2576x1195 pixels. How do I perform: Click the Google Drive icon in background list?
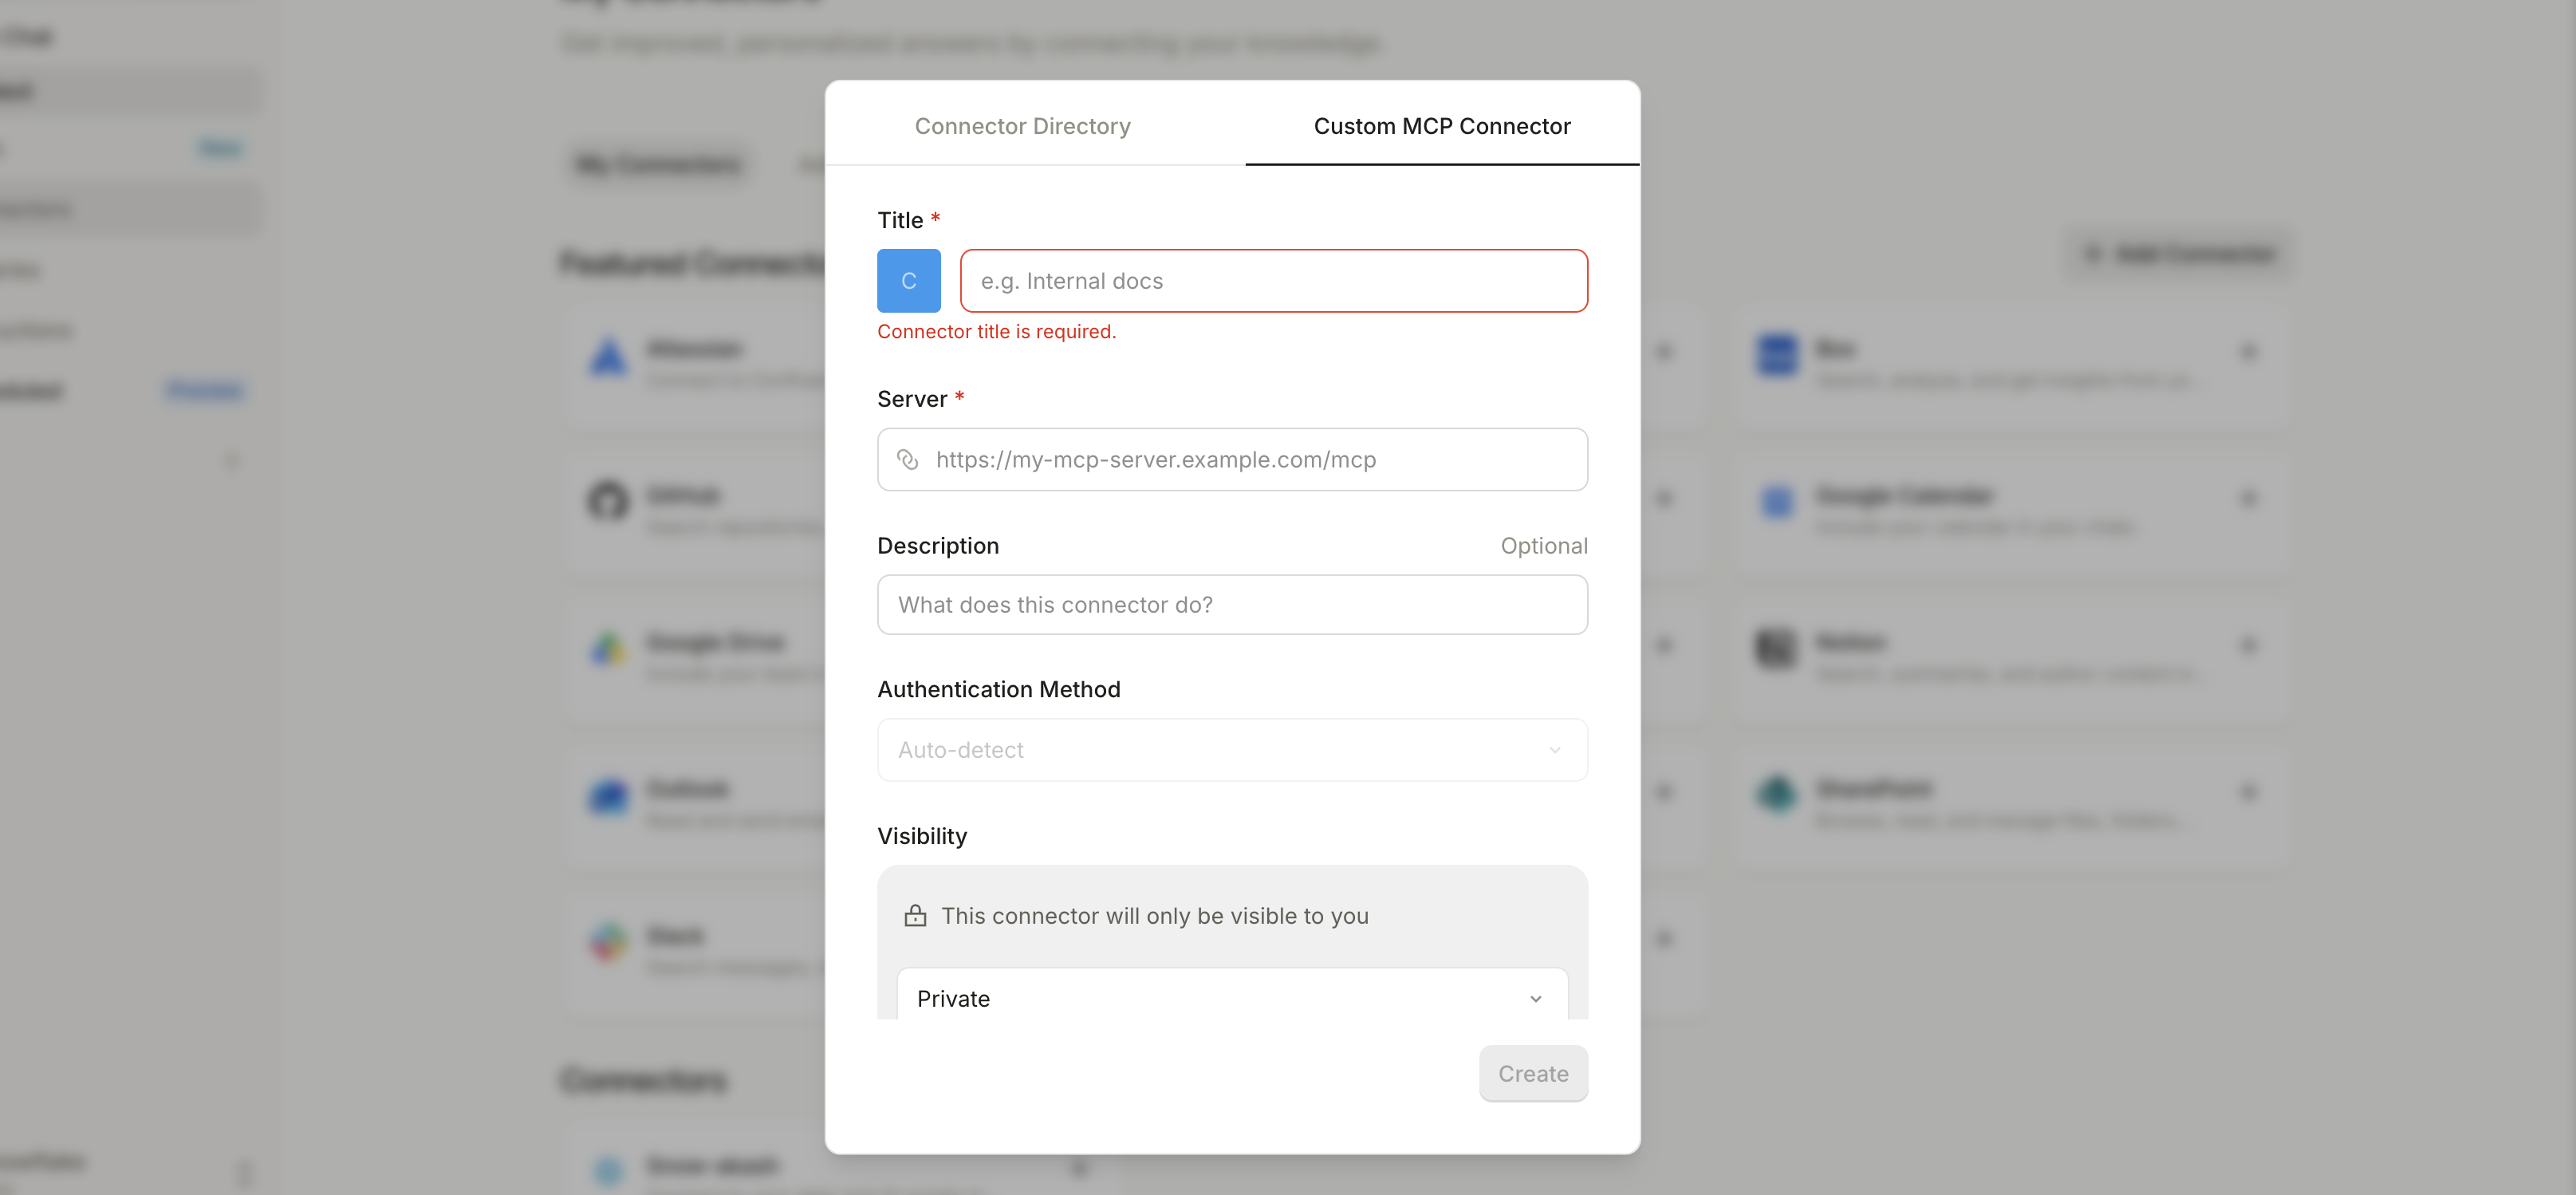(608, 649)
